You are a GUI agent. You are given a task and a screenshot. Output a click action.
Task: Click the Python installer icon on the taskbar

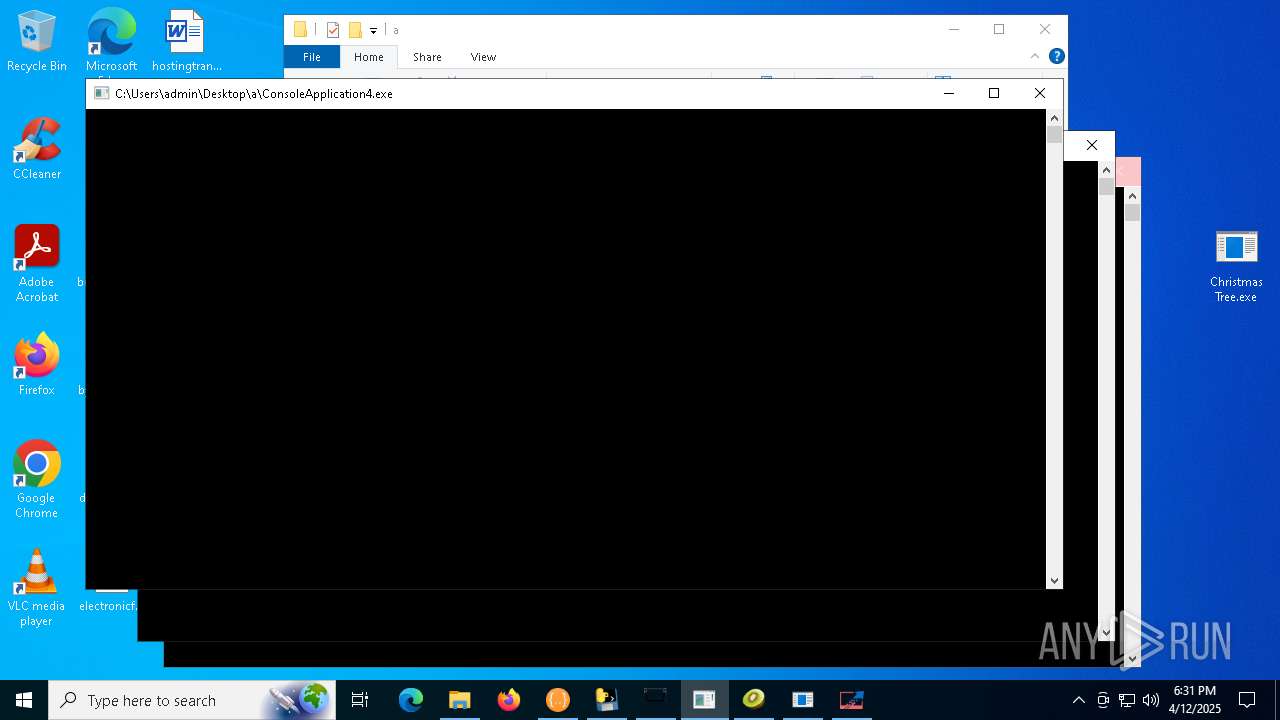coord(607,700)
